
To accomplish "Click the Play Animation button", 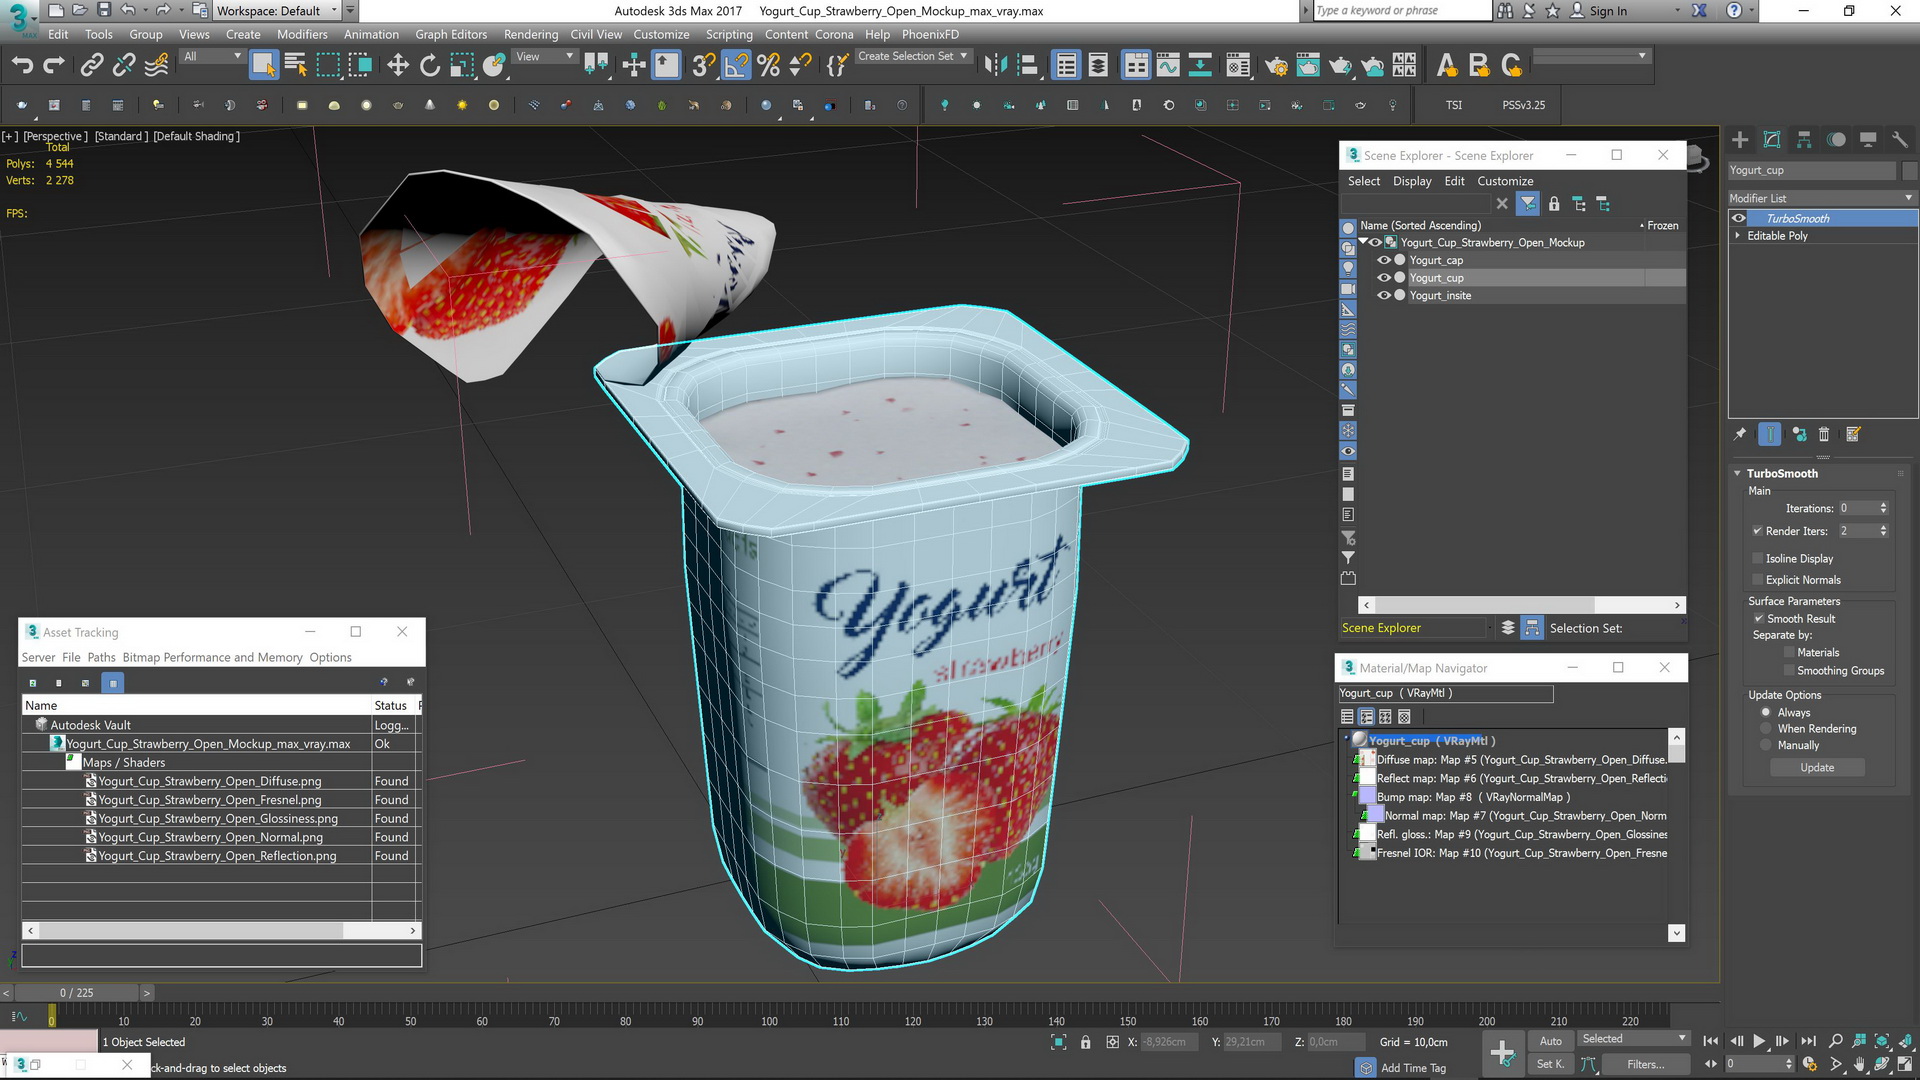I will coord(1759,1041).
